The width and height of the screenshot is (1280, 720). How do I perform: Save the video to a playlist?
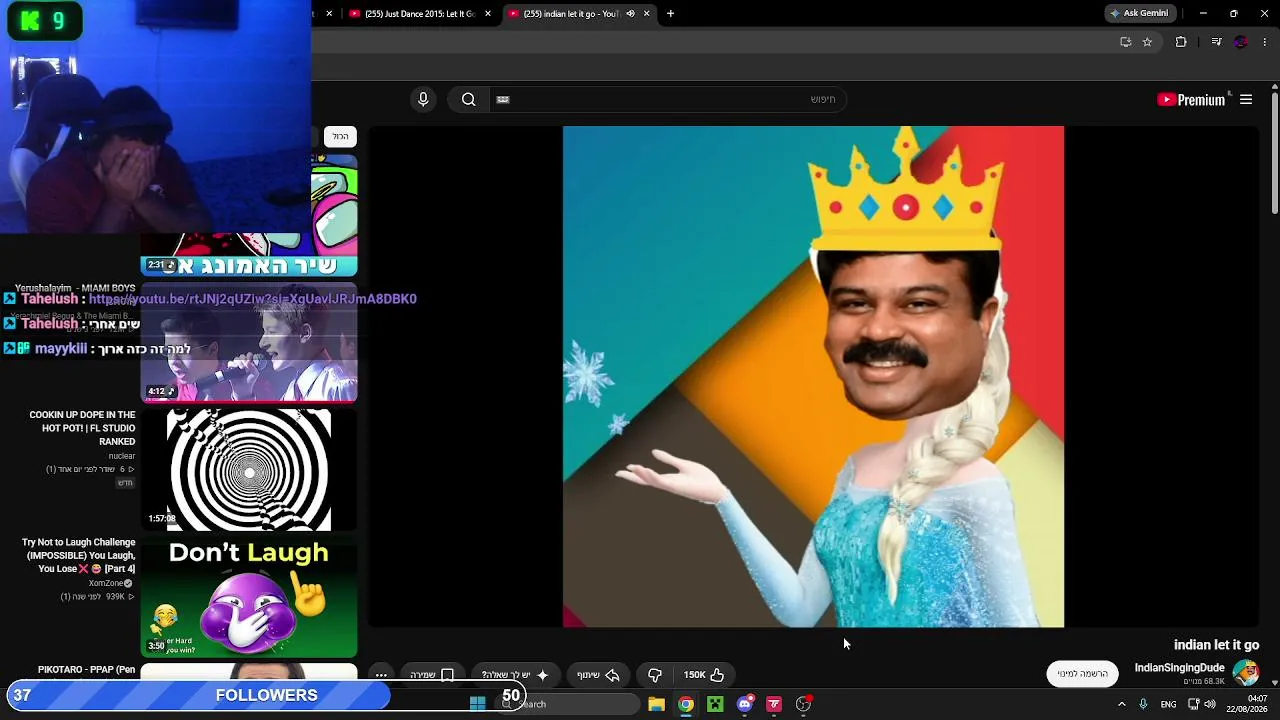tap(432, 675)
